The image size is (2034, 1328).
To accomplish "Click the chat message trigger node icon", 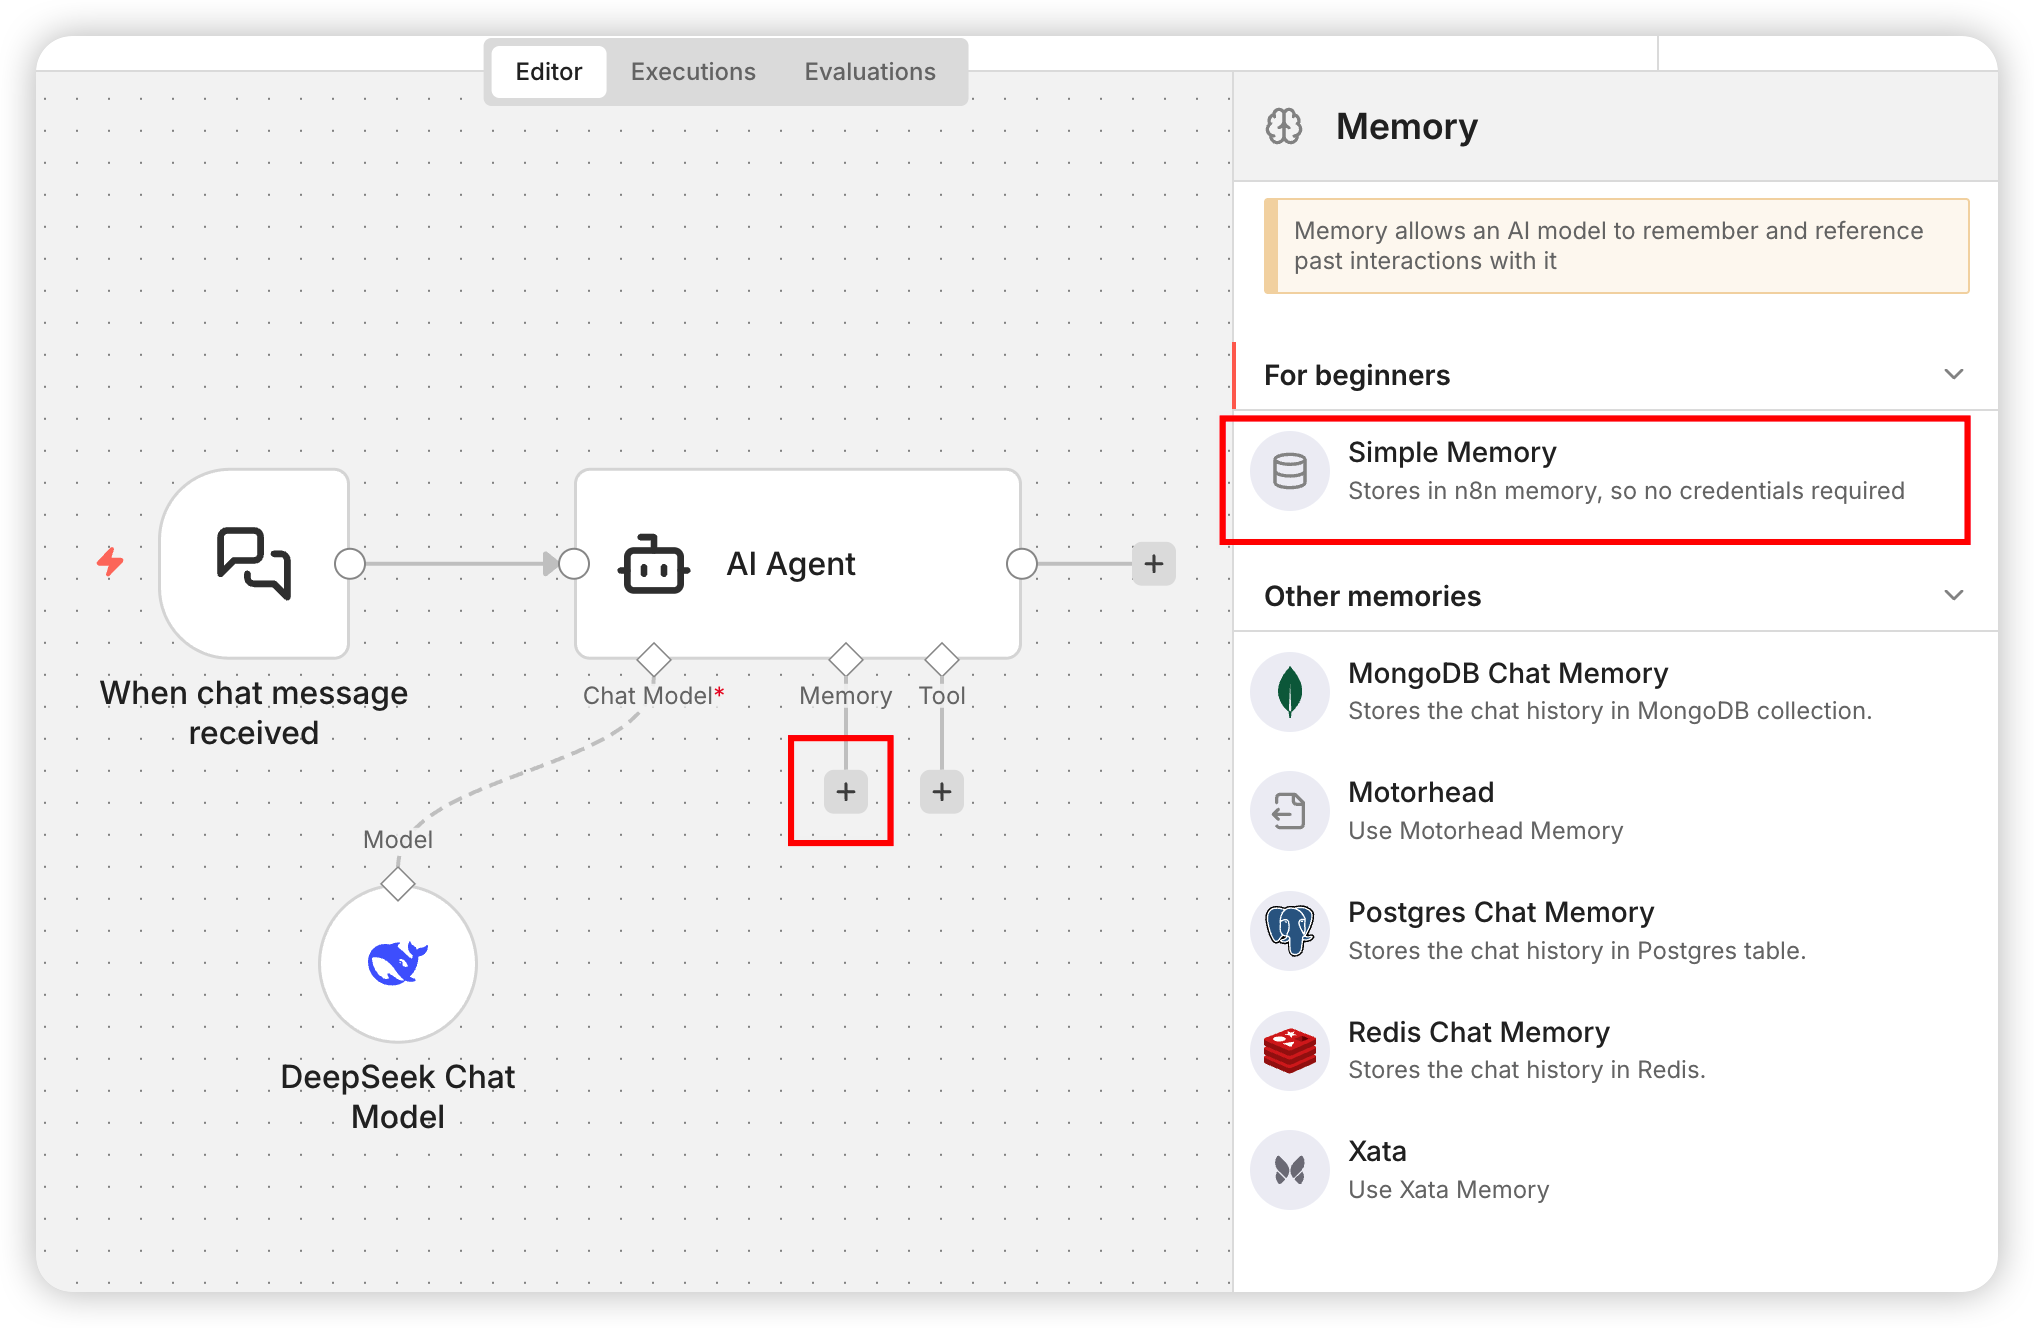I will point(254,563).
